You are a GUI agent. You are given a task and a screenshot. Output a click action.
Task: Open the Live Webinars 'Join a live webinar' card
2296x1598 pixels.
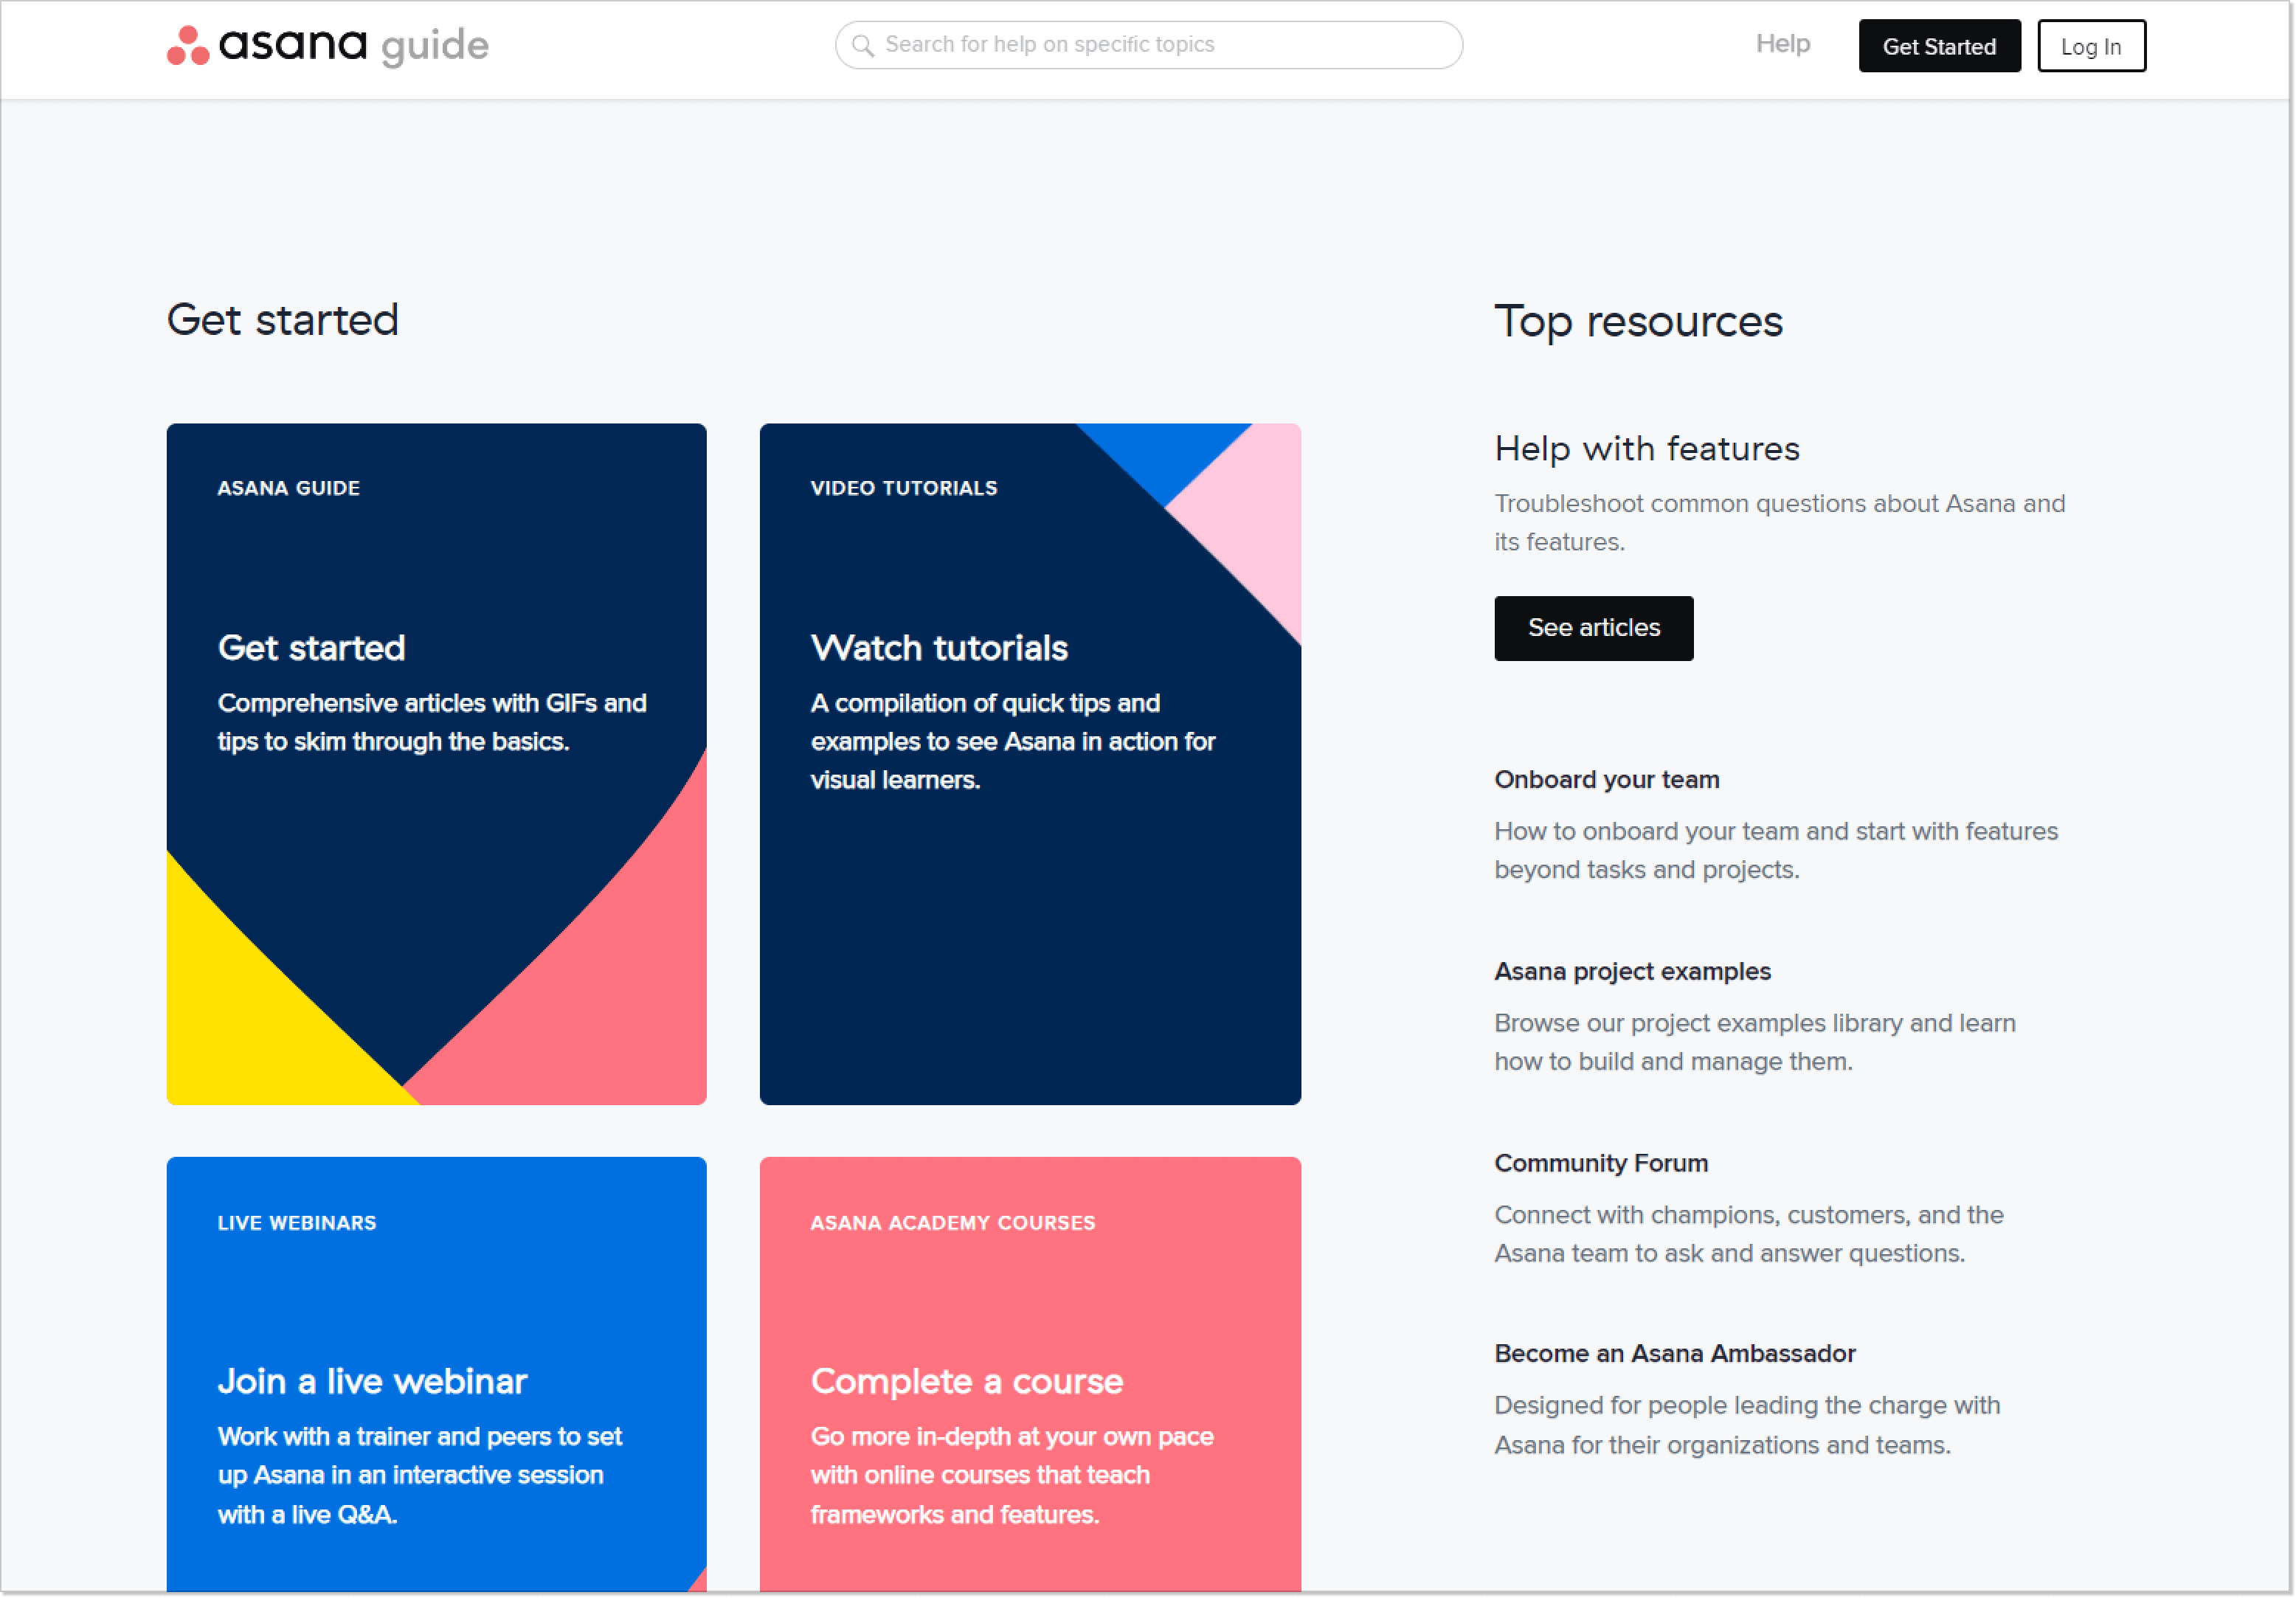pyautogui.click(x=437, y=1374)
